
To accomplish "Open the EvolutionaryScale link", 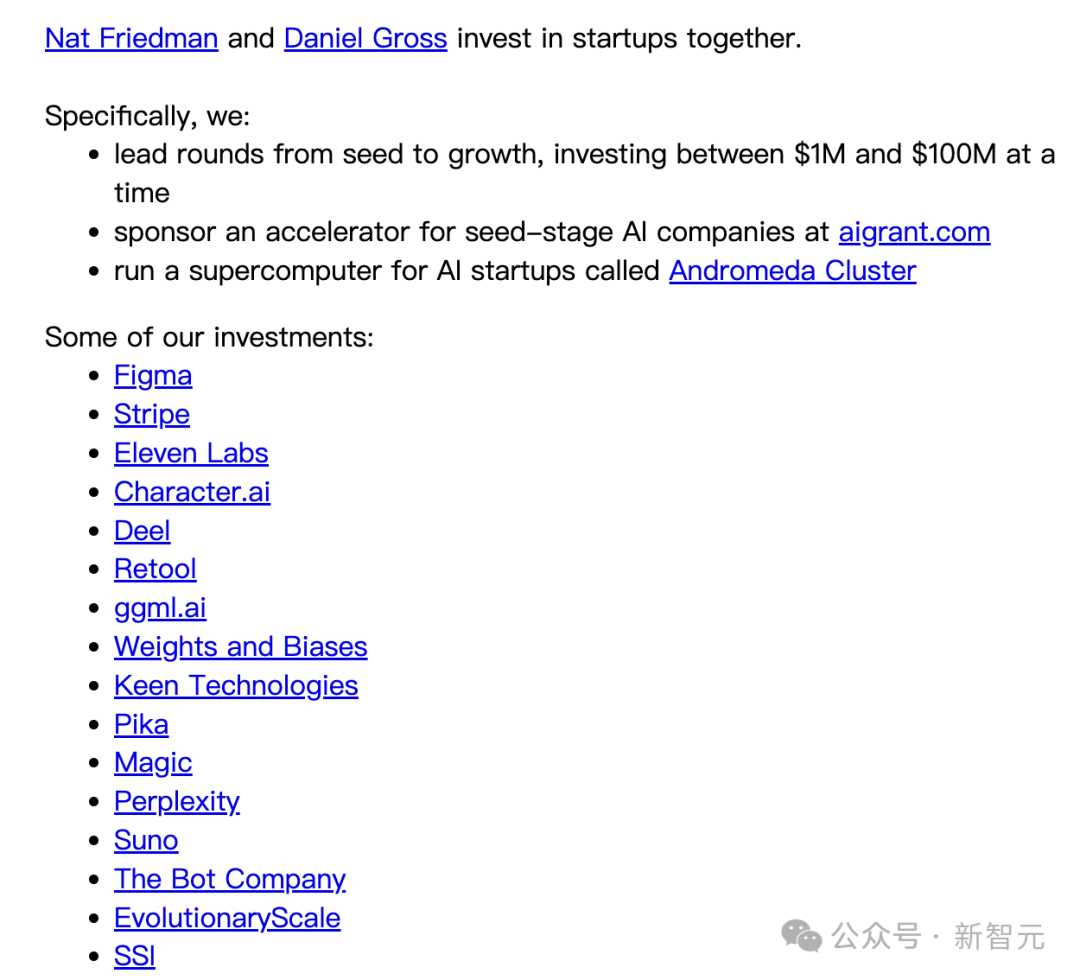I will pyautogui.click(x=227, y=919).
